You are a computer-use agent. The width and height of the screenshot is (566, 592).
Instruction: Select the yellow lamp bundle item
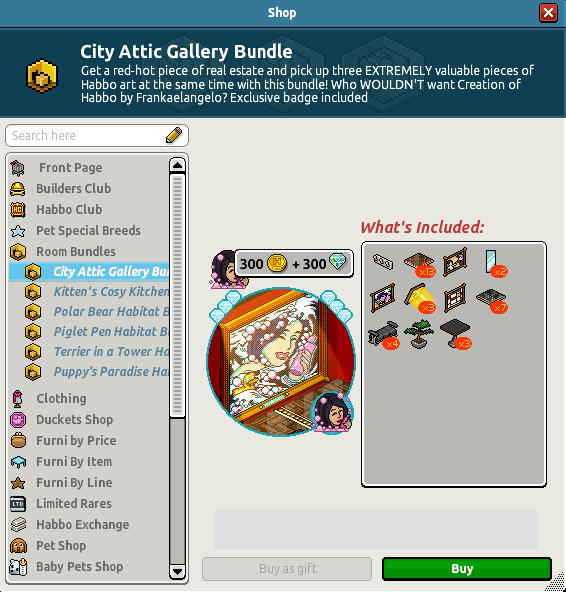pos(420,299)
